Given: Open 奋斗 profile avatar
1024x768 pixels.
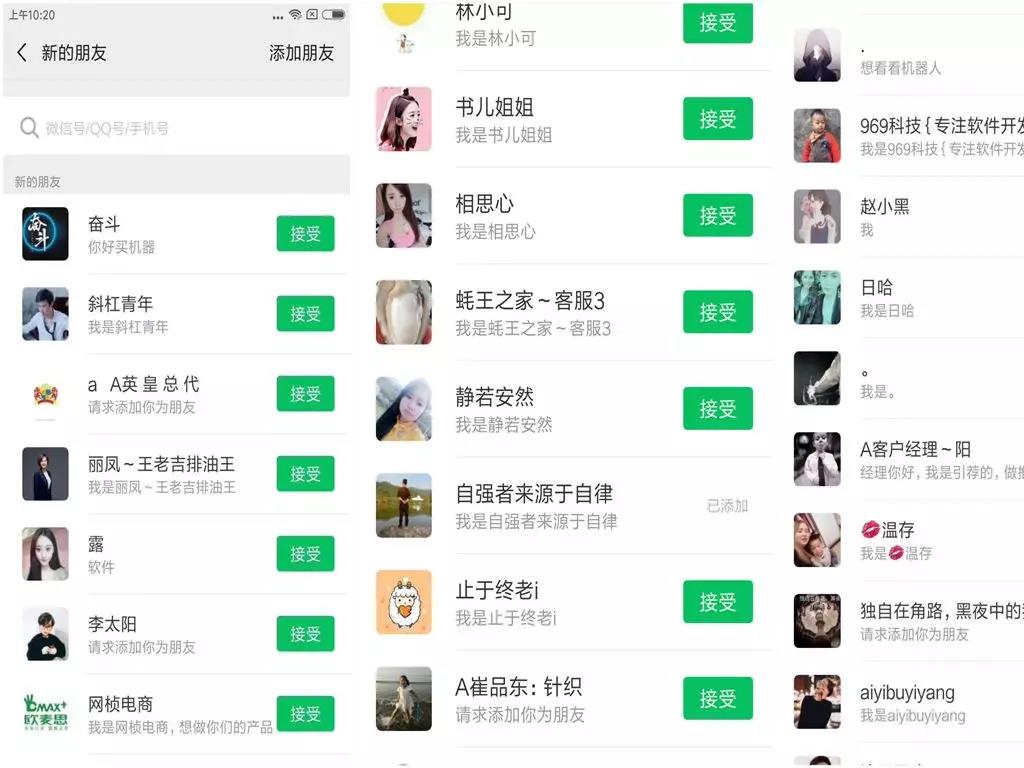Looking at the screenshot, I should point(45,234).
